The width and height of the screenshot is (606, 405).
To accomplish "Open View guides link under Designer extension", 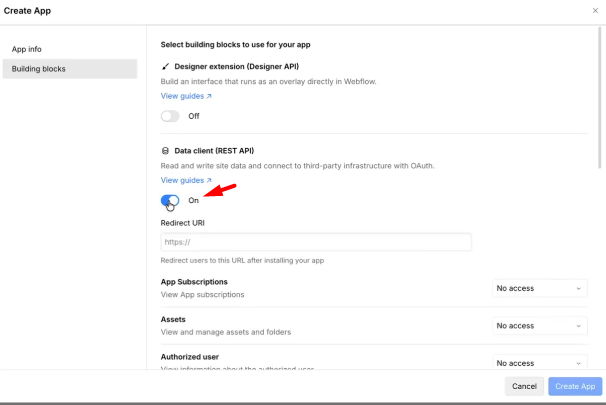I will (x=182, y=97).
